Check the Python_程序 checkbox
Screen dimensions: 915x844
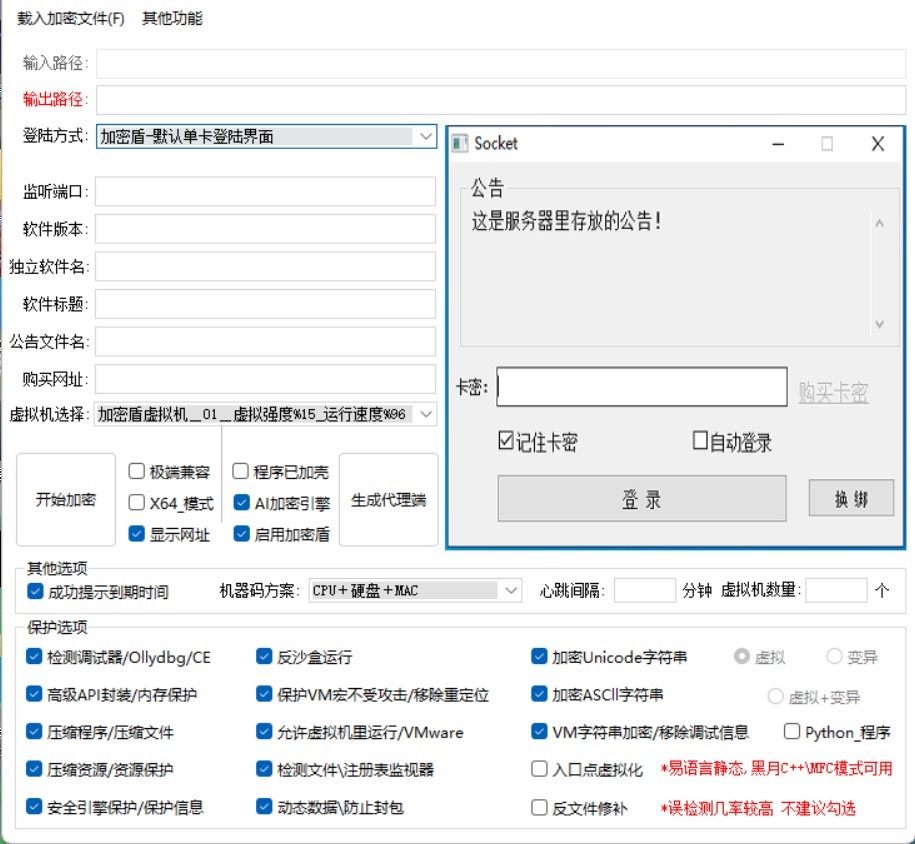tap(791, 732)
